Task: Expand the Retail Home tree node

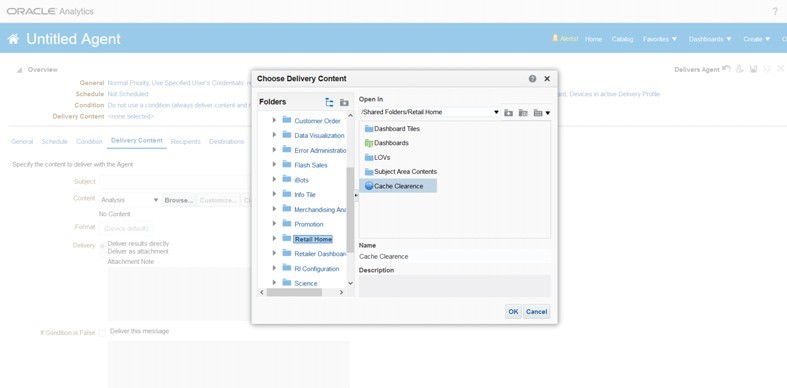Action: point(274,238)
